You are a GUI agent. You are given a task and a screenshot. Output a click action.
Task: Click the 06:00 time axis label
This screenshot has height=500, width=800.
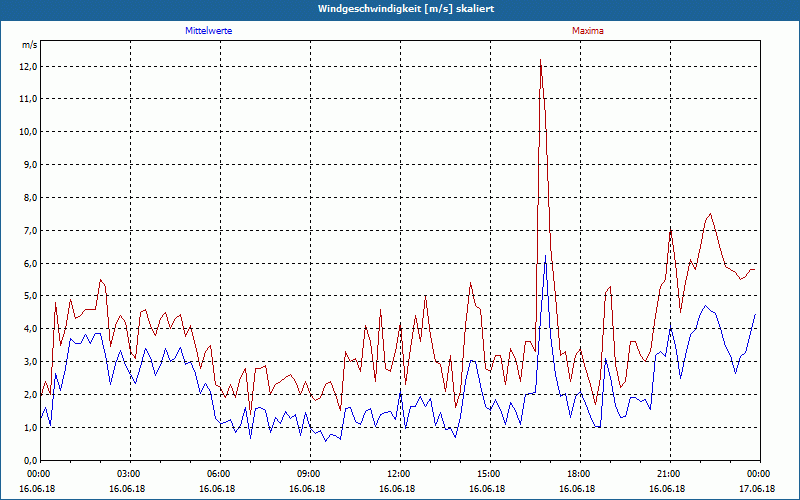click(220, 474)
